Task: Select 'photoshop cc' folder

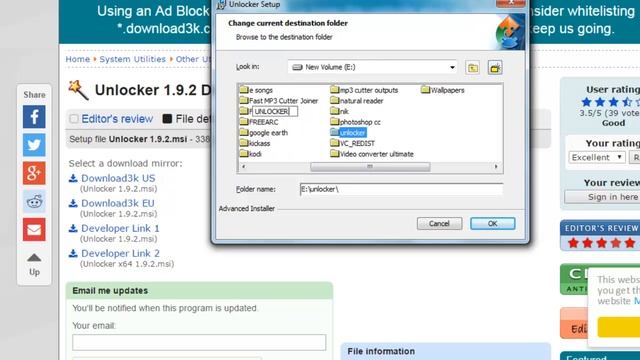Action: pos(356,122)
